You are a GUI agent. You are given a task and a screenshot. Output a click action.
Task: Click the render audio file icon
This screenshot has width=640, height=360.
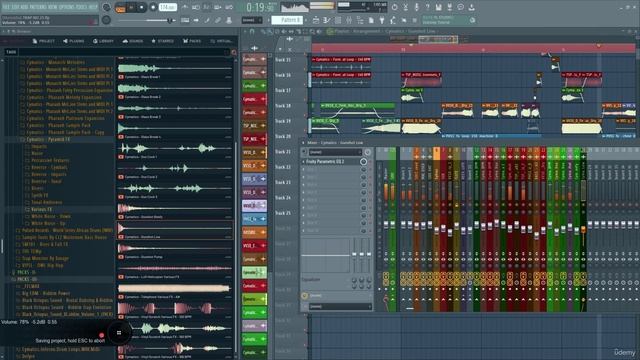coord(449,7)
